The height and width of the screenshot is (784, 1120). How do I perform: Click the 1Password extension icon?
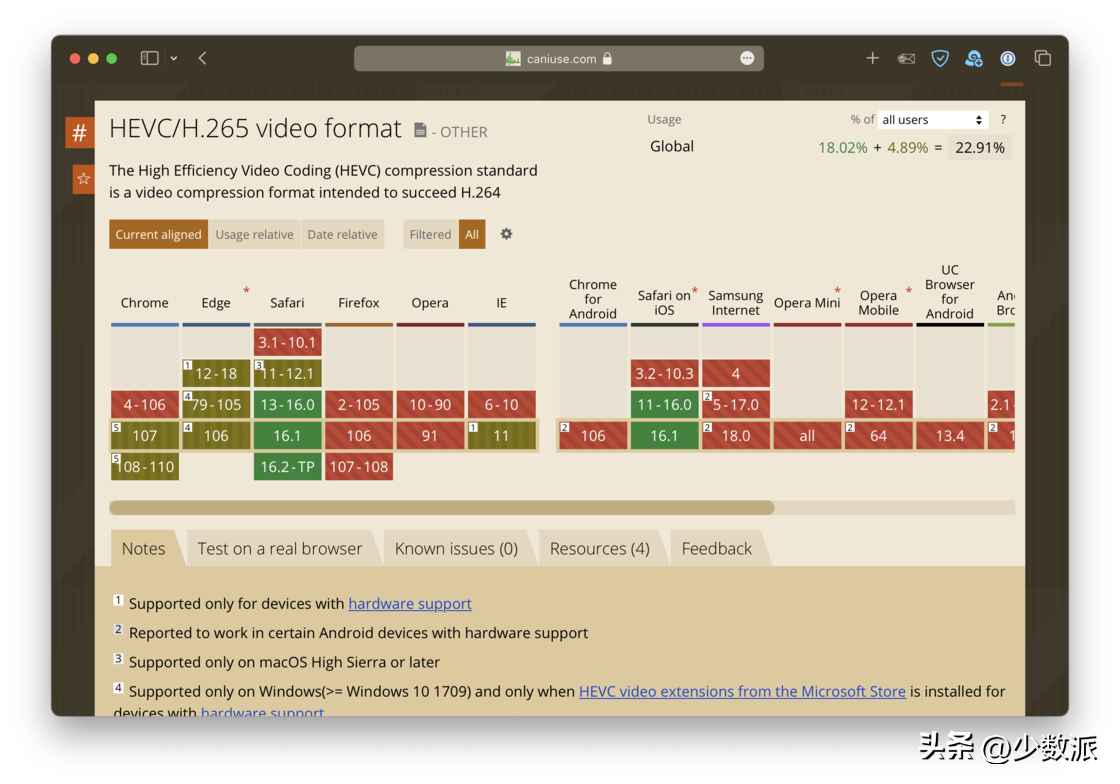(x=1008, y=58)
